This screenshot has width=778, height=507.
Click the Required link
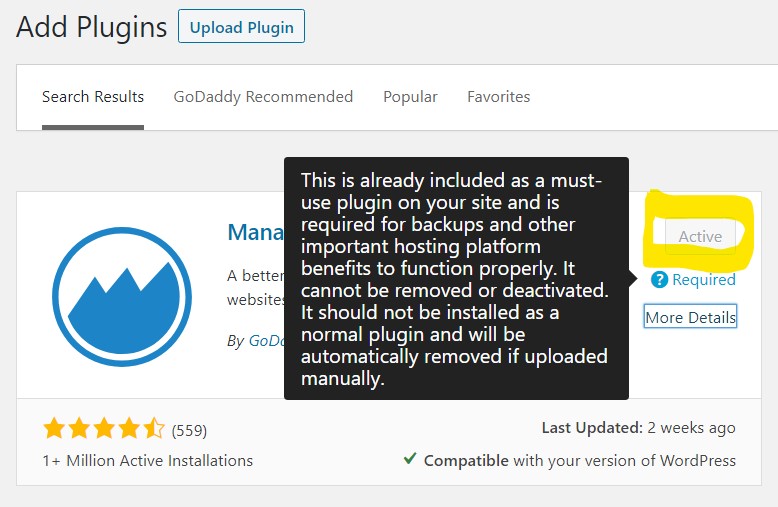tap(704, 280)
